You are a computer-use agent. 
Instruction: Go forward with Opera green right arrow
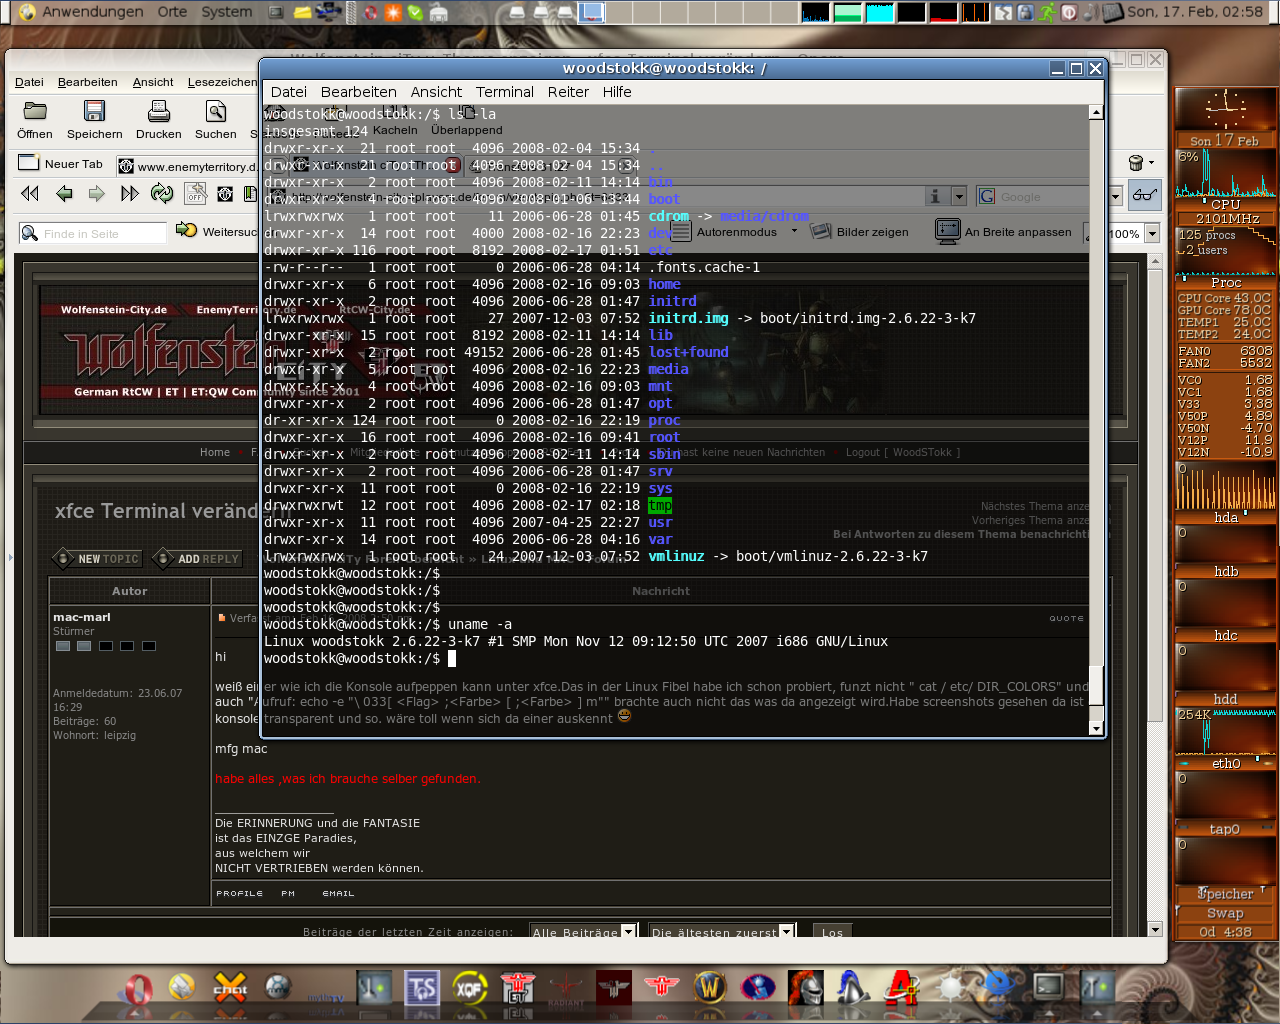tap(97, 193)
